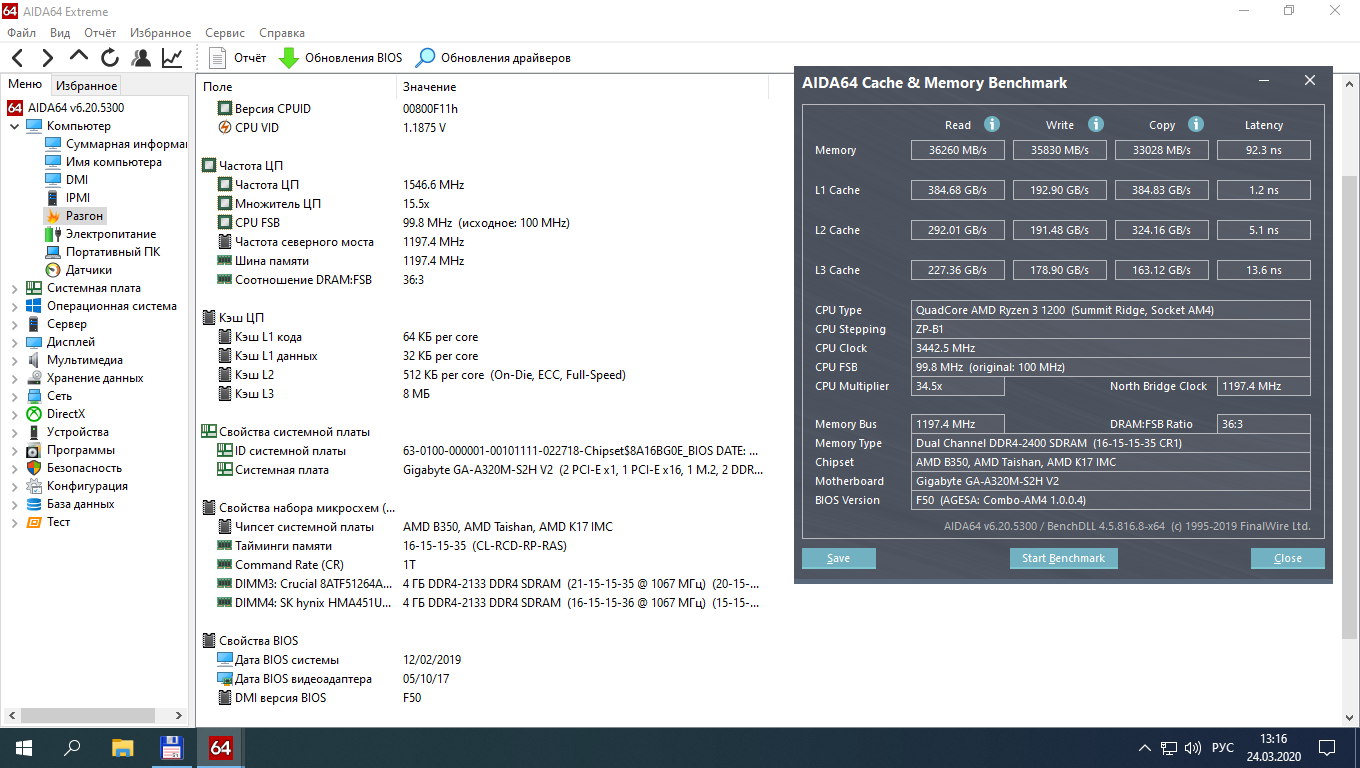Click the AIDA64 taskbar icon
The height and width of the screenshot is (768, 1360).
coord(220,748)
